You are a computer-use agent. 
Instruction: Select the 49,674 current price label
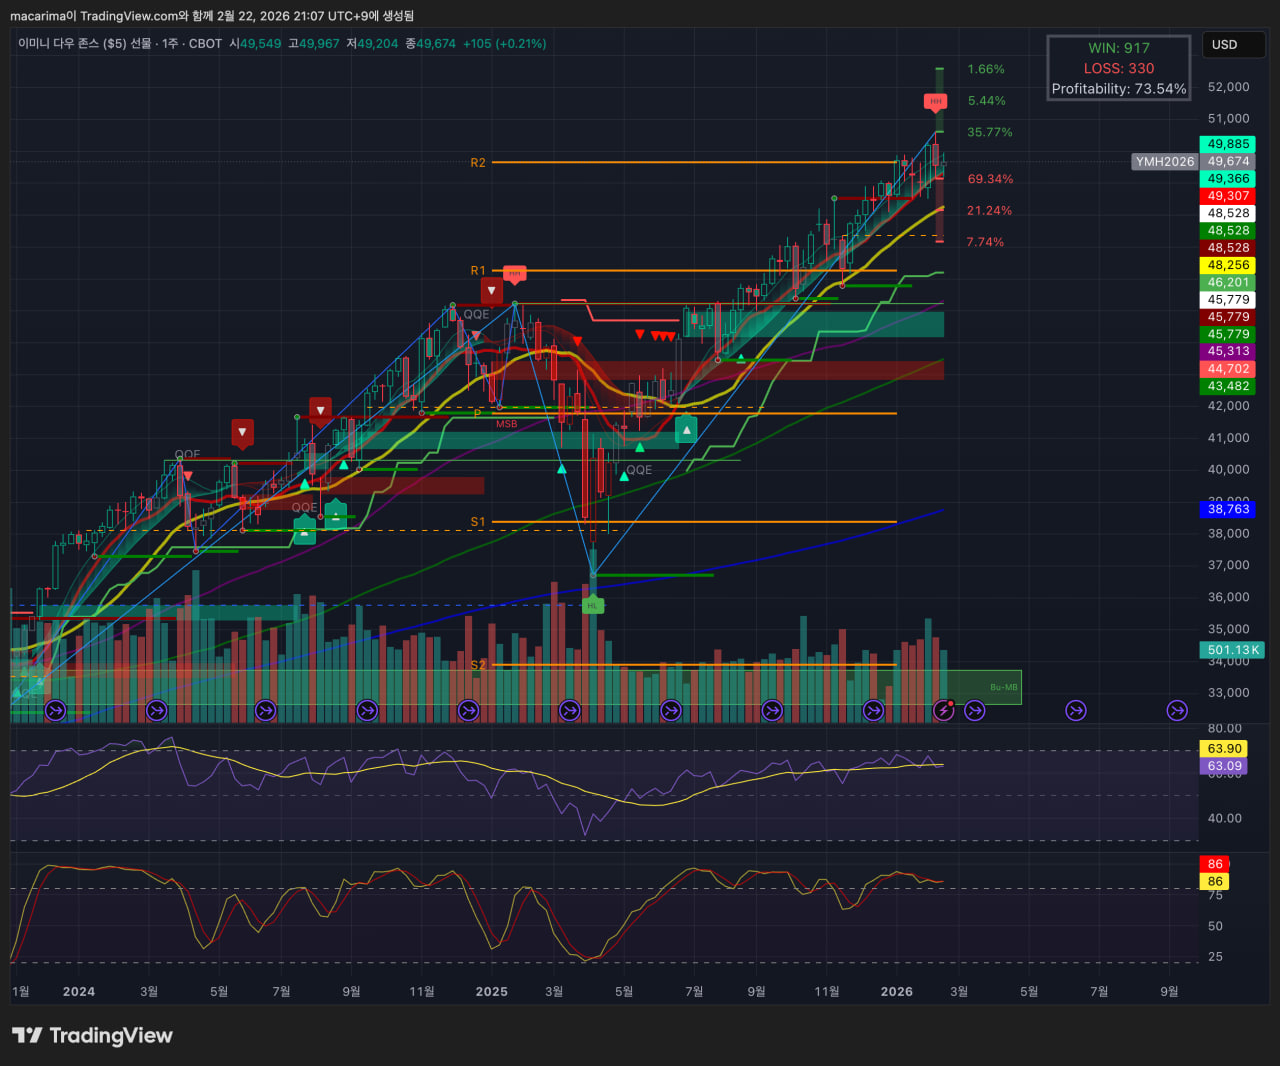1228,161
